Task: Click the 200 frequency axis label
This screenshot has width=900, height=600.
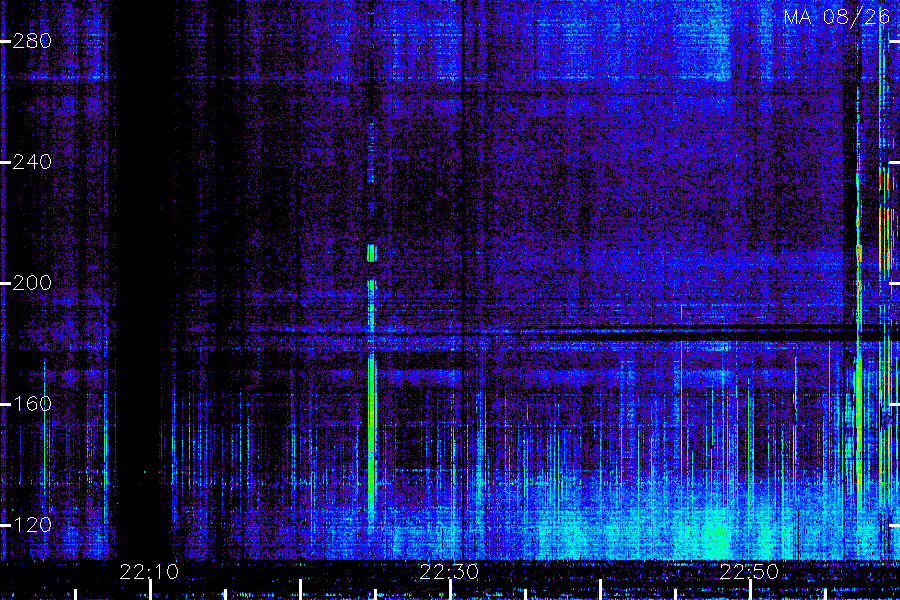Action: pyautogui.click(x=32, y=283)
